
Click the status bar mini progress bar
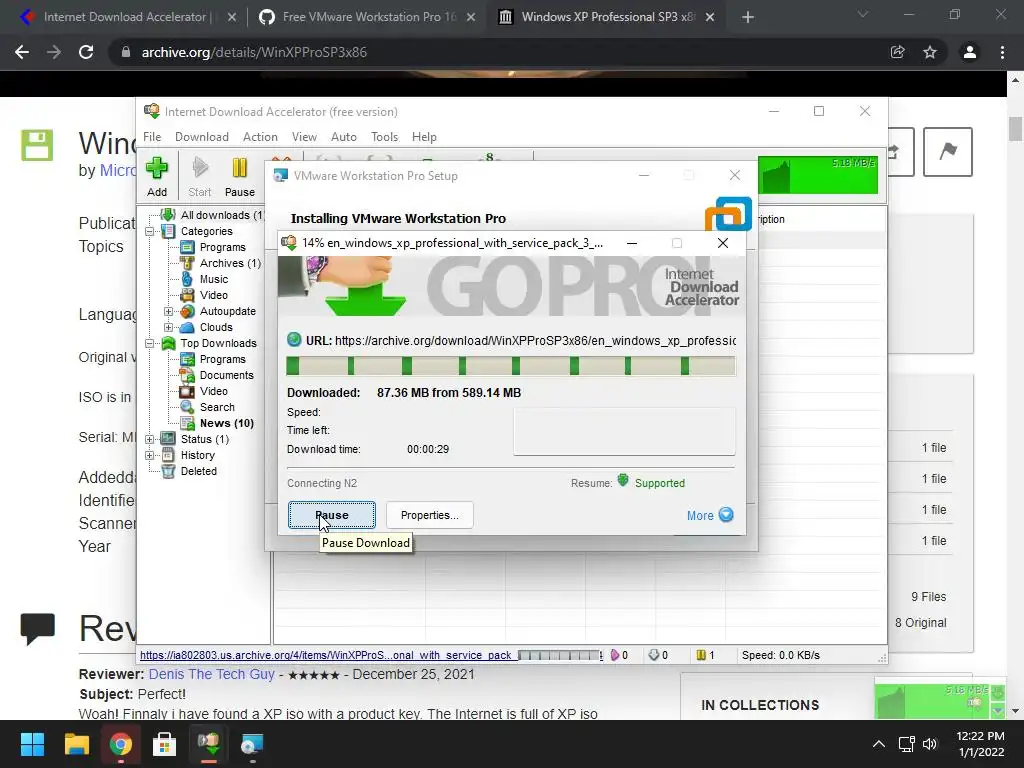[560, 655]
